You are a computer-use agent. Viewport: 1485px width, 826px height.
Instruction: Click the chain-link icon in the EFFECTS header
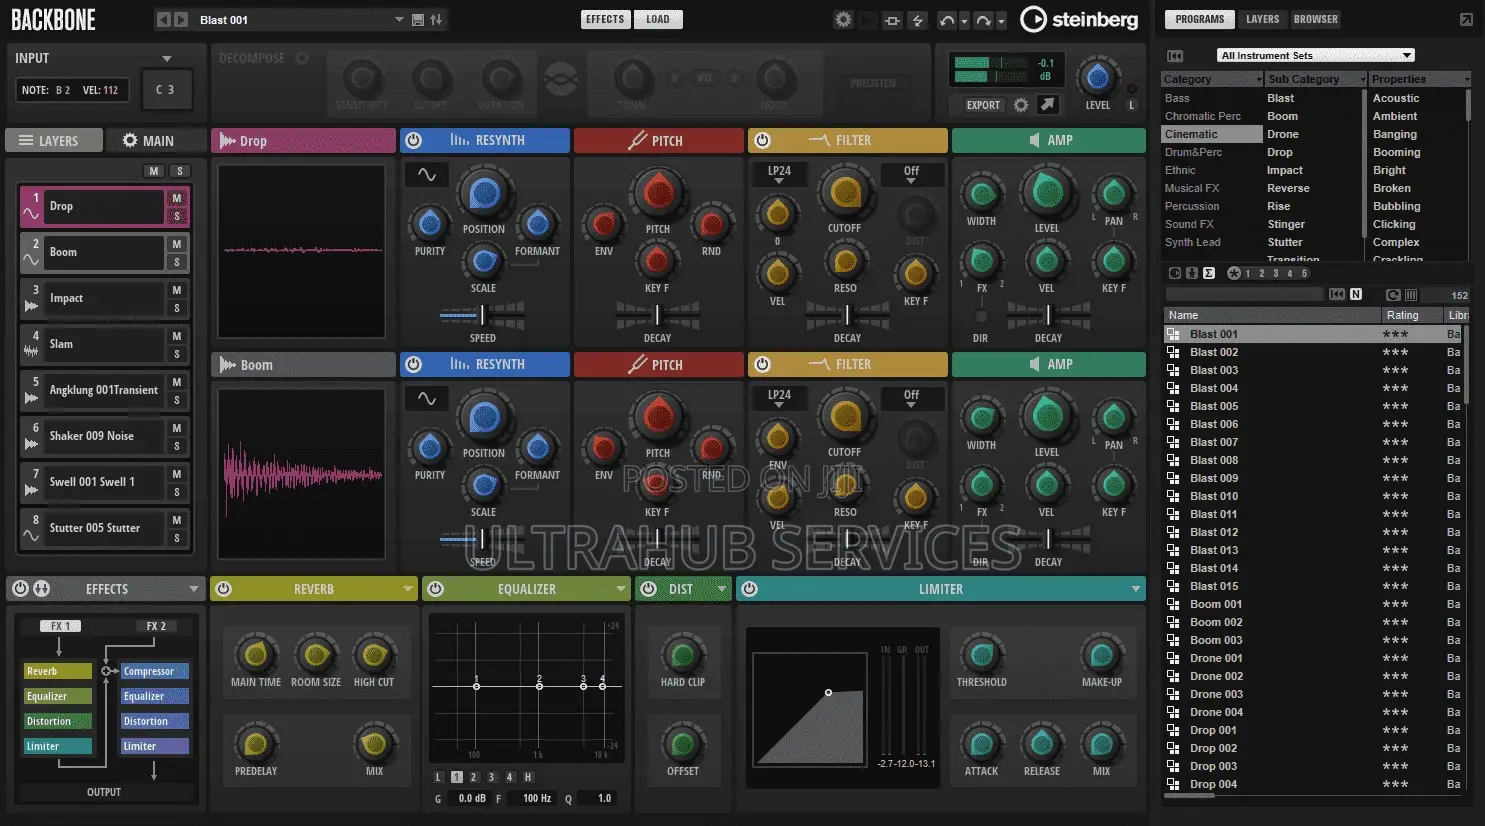42,589
